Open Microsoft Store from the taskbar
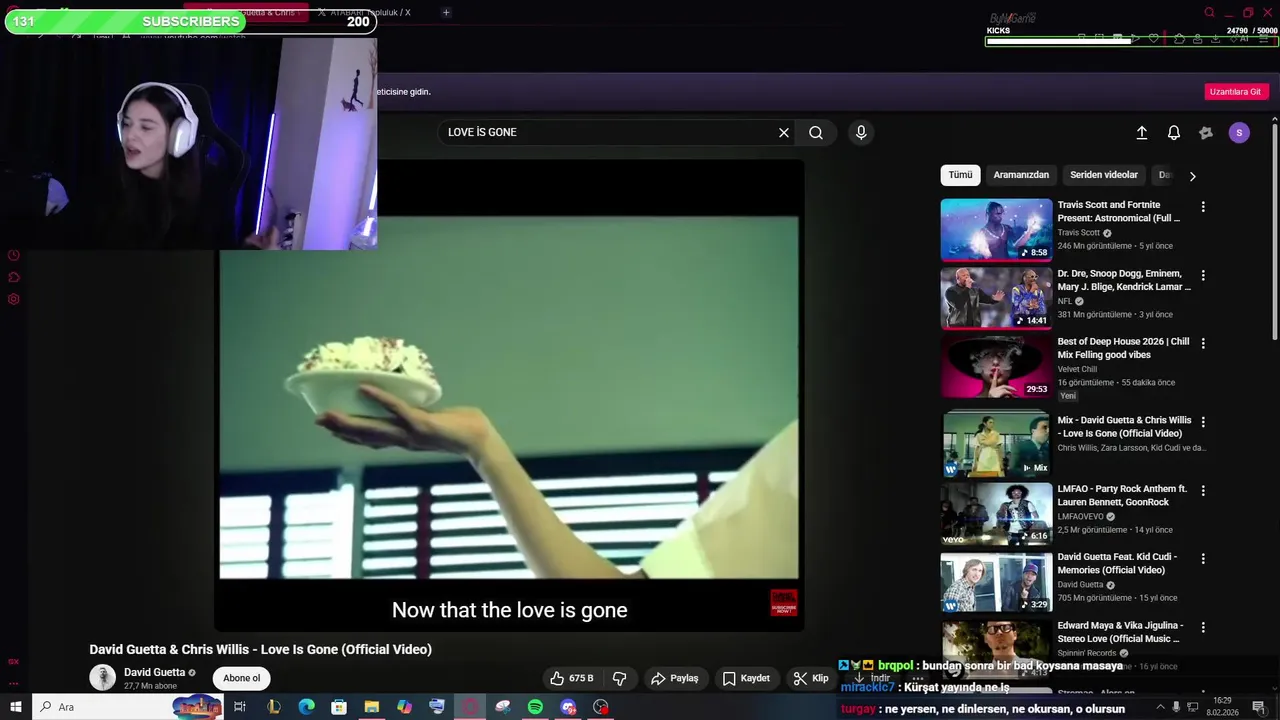Image resolution: width=1280 pixels, height=720 pixels. point(339,707)
